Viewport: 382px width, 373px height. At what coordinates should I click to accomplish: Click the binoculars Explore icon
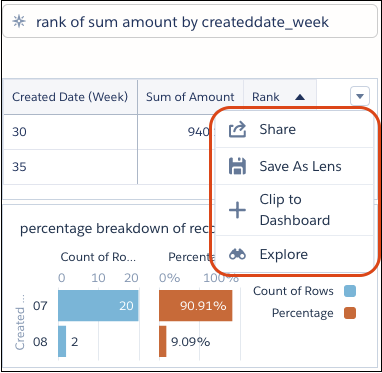(237, 255)
